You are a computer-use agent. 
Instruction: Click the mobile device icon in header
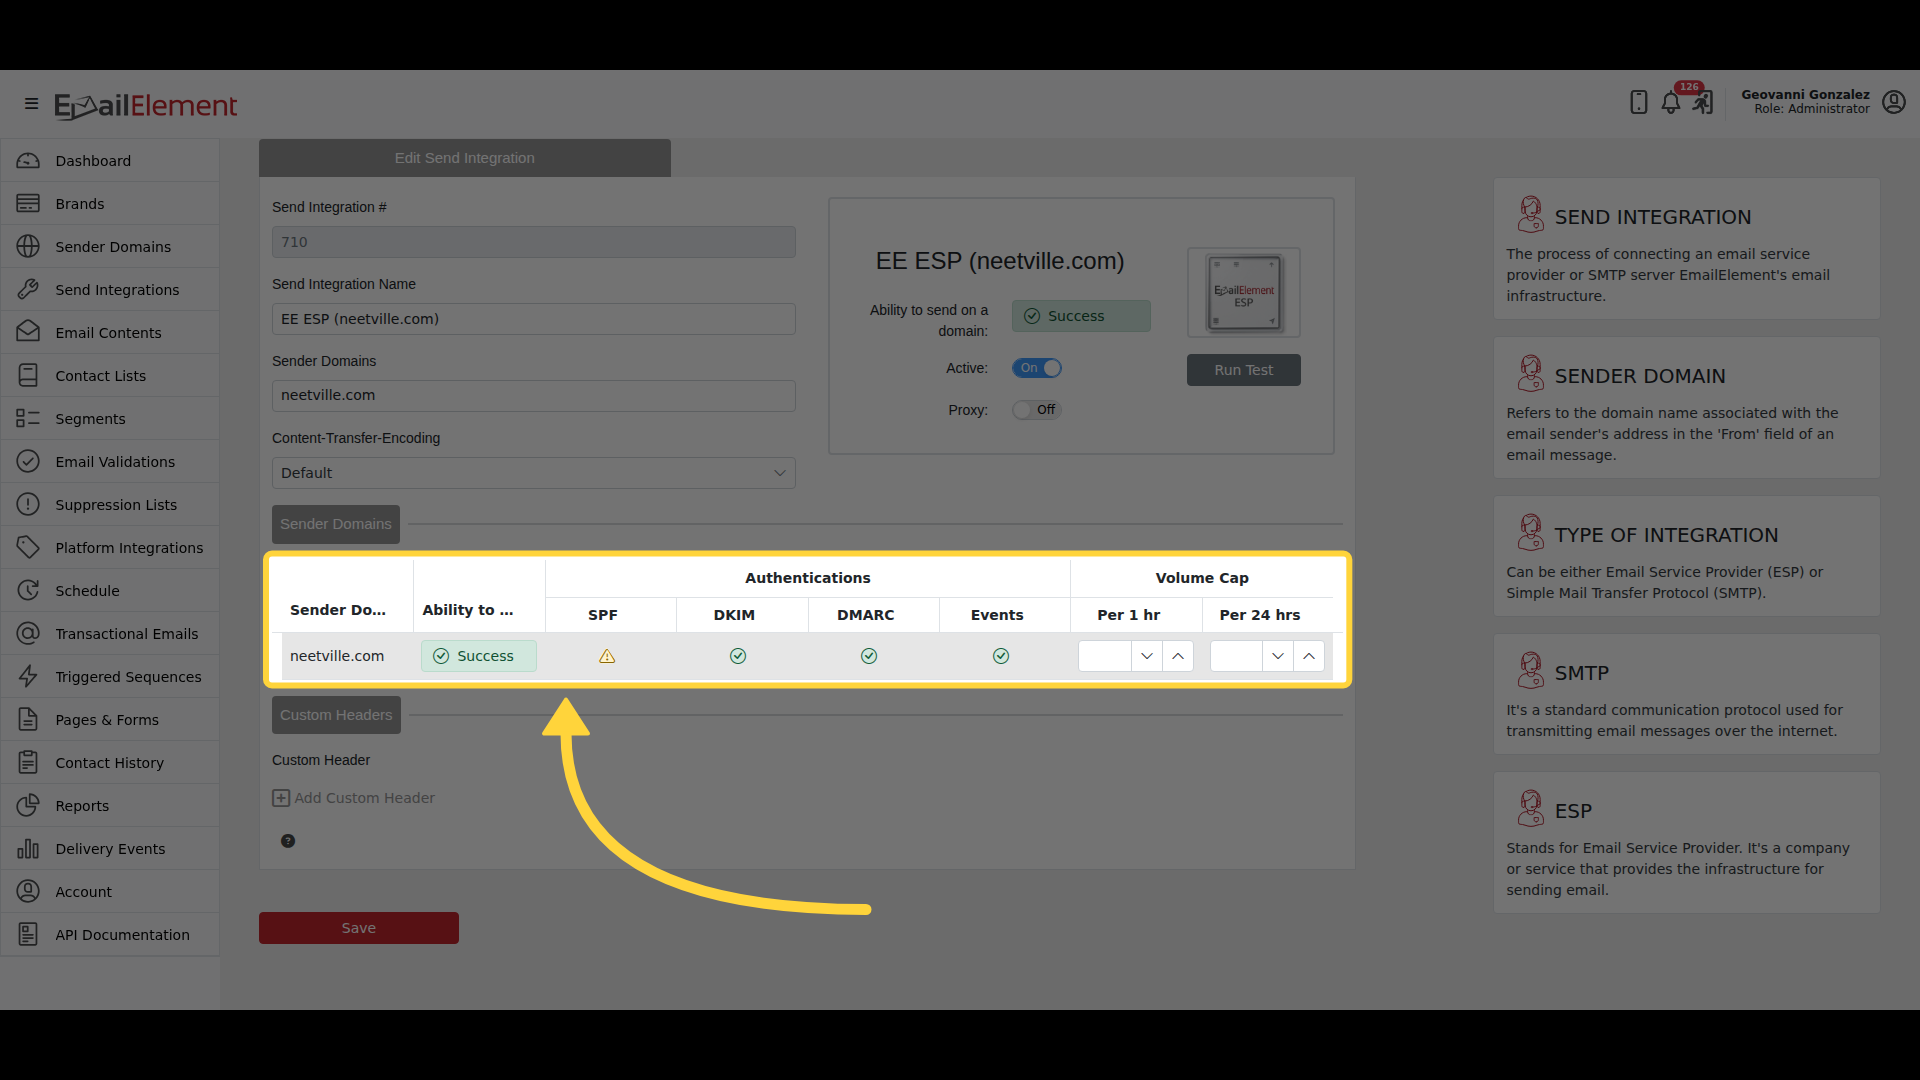click(1638, 102)
